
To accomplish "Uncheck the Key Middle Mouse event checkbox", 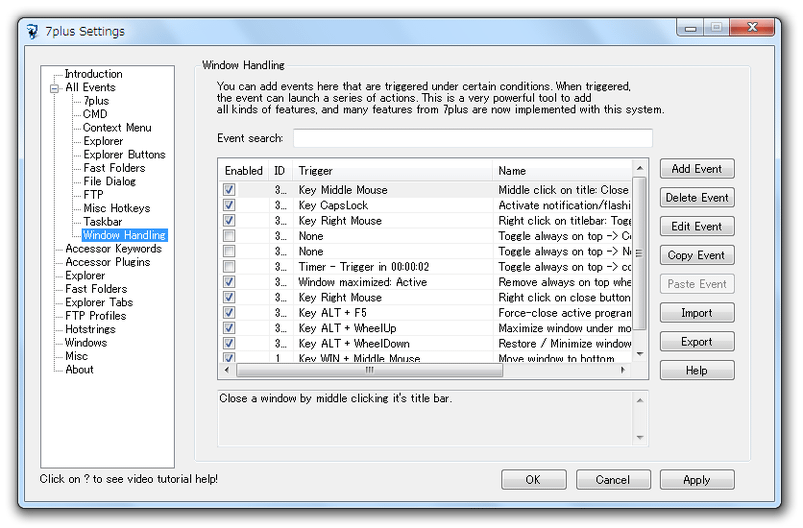I will pos(229,190).
